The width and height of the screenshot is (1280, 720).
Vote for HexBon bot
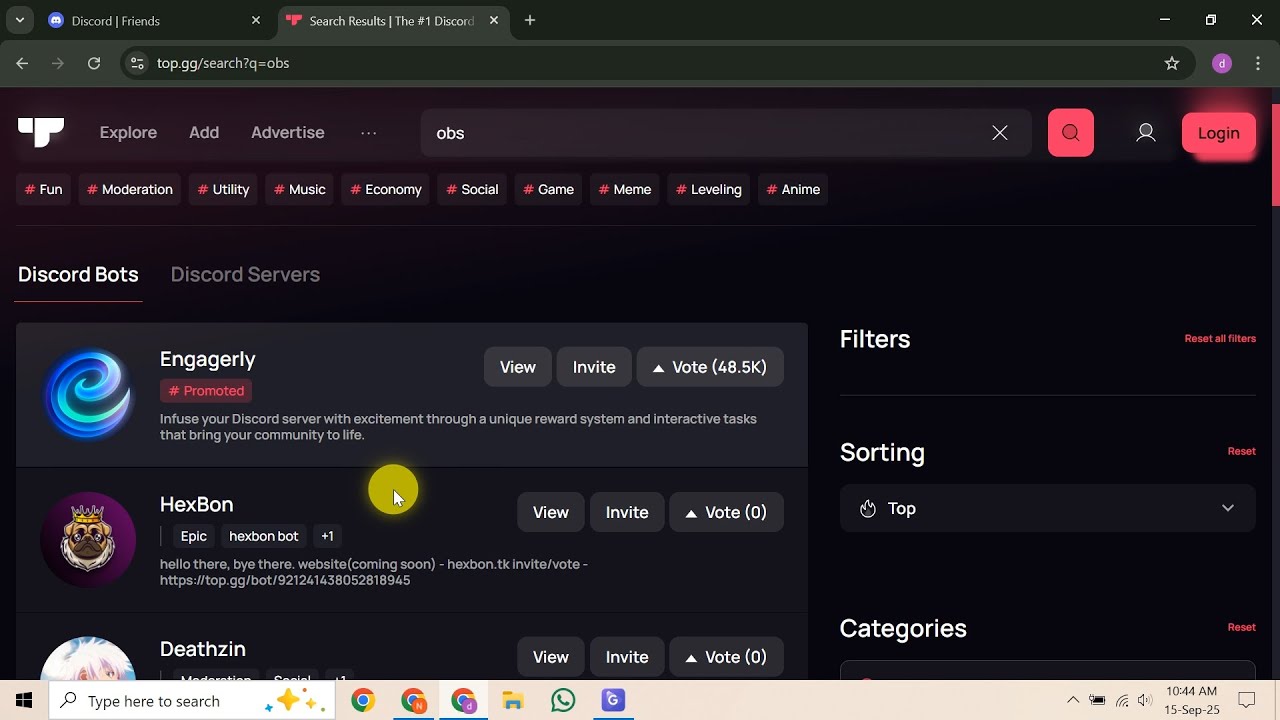726,512
